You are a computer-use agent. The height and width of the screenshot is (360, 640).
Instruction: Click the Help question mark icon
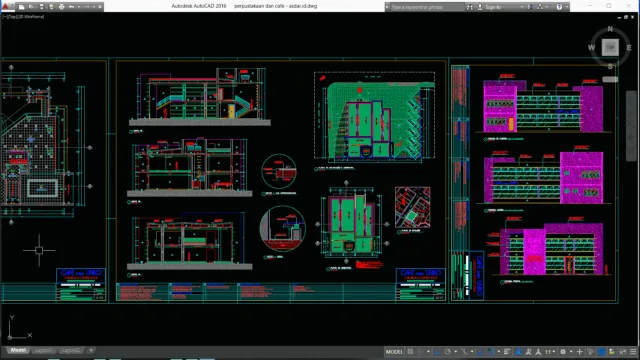(559, 7)
